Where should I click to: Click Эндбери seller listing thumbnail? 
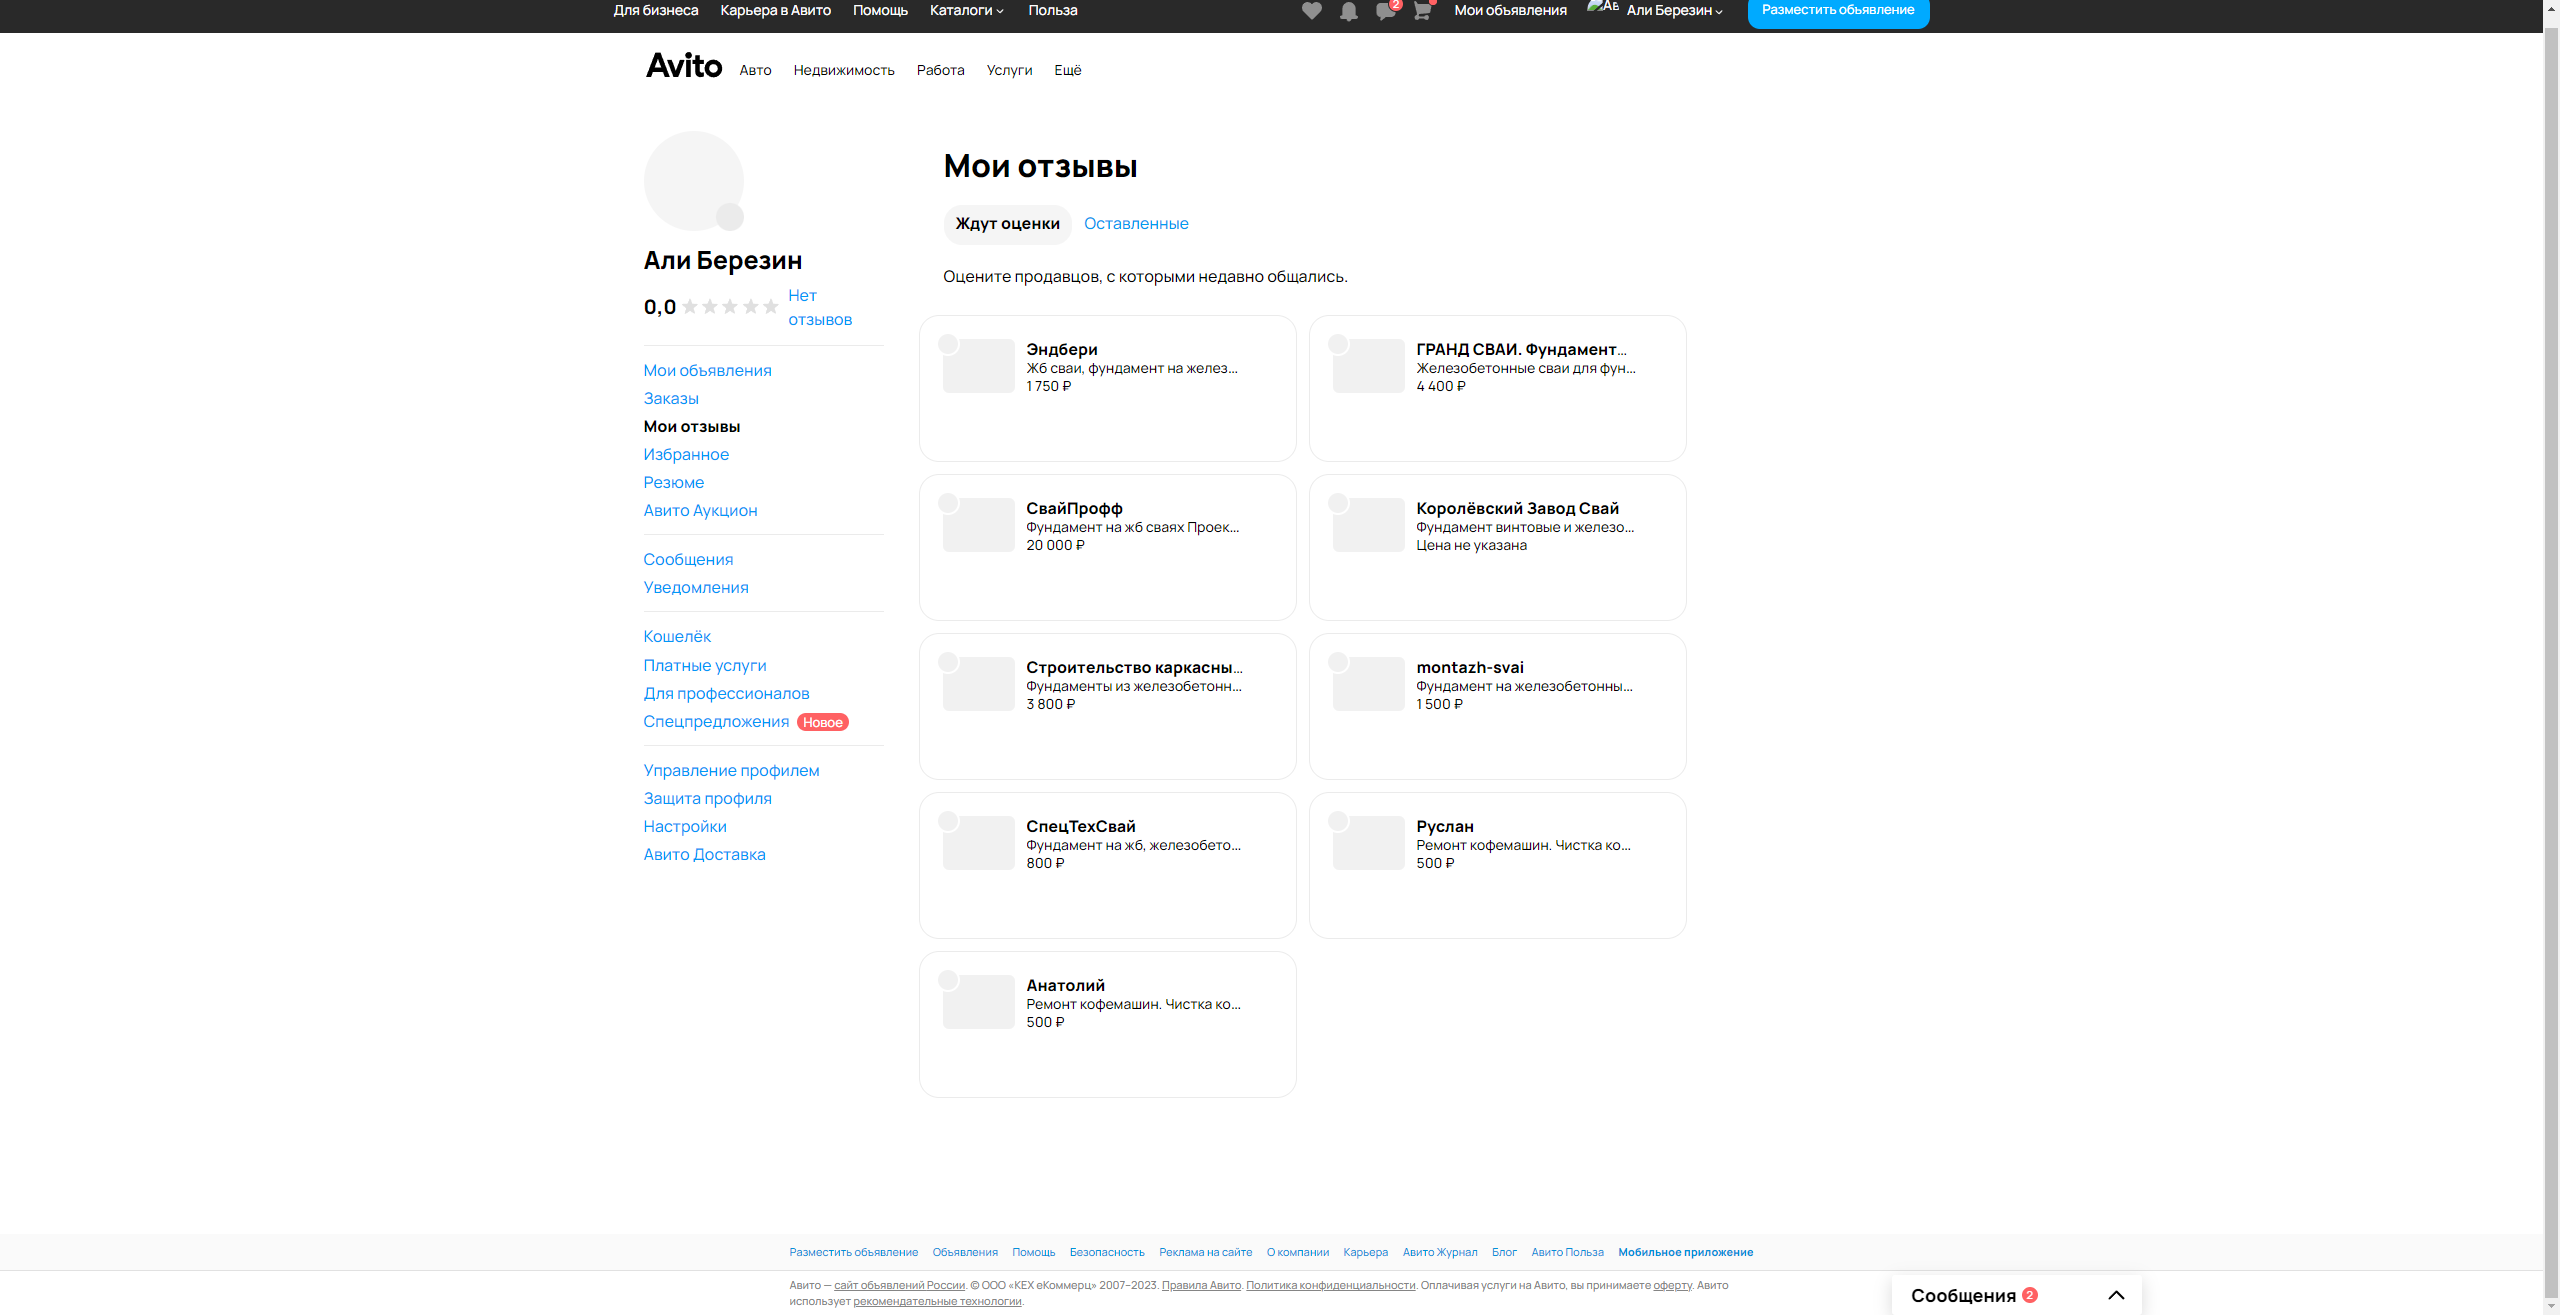[978, 366]
